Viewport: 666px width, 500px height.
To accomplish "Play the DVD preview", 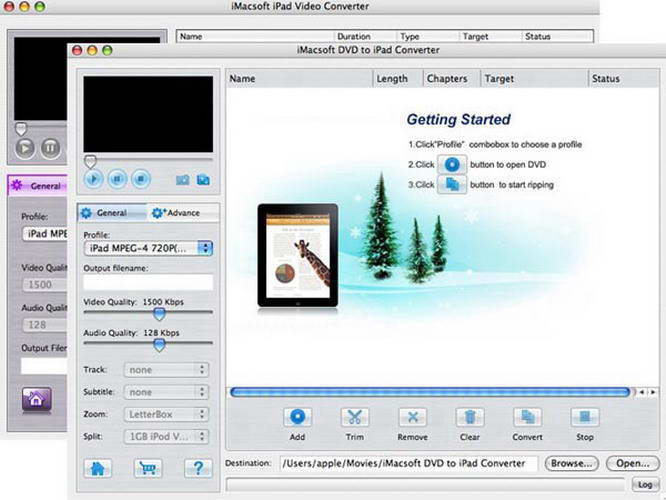I will (94, 179).
